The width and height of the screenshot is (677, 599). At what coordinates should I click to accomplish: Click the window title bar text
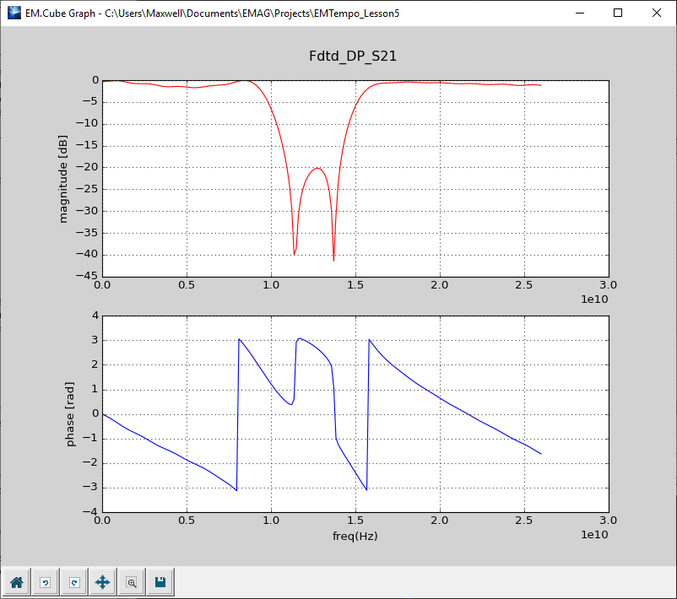pos(212,13)
